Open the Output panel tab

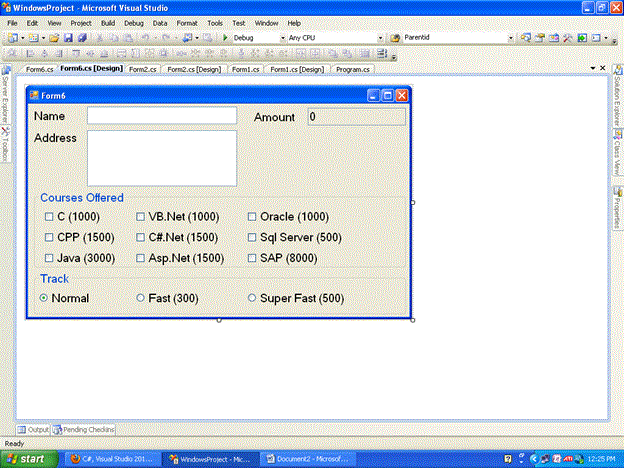33,430
